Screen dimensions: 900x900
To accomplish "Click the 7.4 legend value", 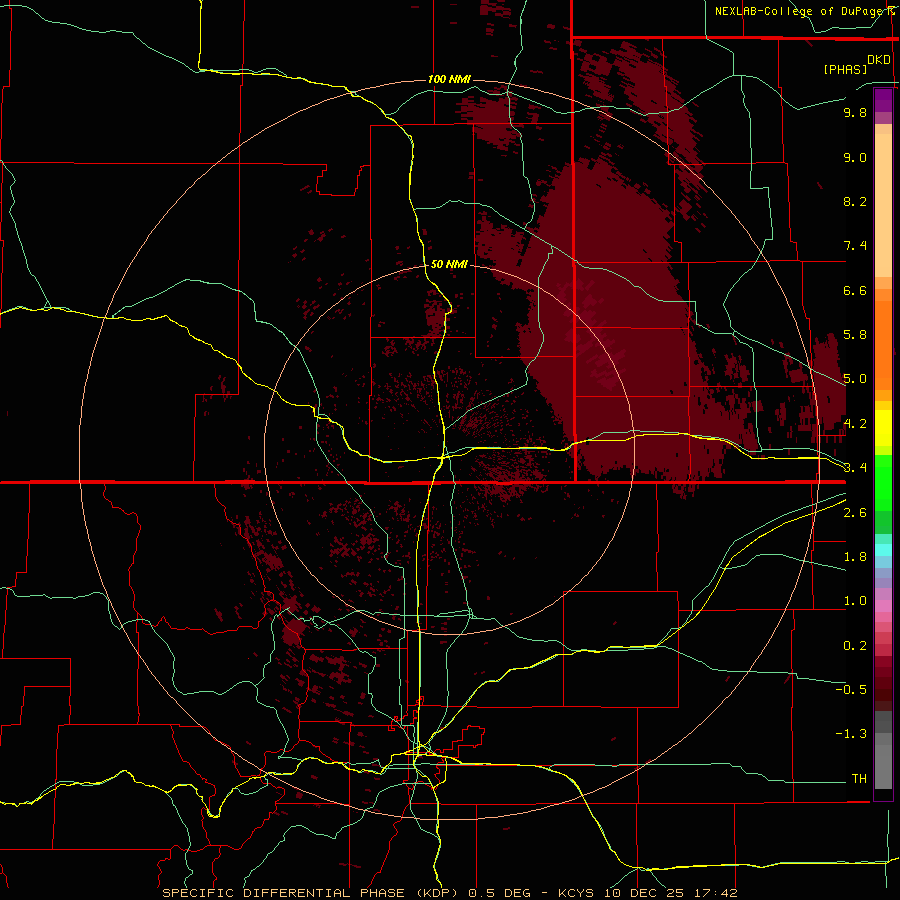I will coord(855,246).
